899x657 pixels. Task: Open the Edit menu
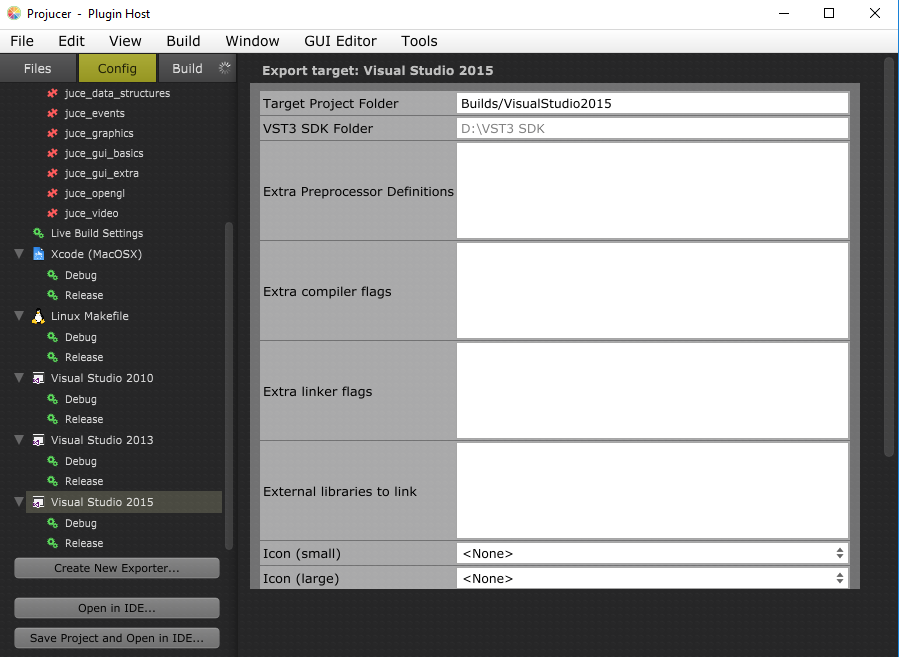pyautogui.click(x=71, y=41)
